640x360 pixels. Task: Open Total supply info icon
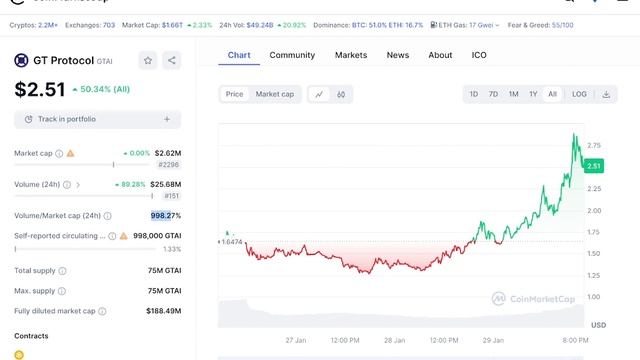62,271
